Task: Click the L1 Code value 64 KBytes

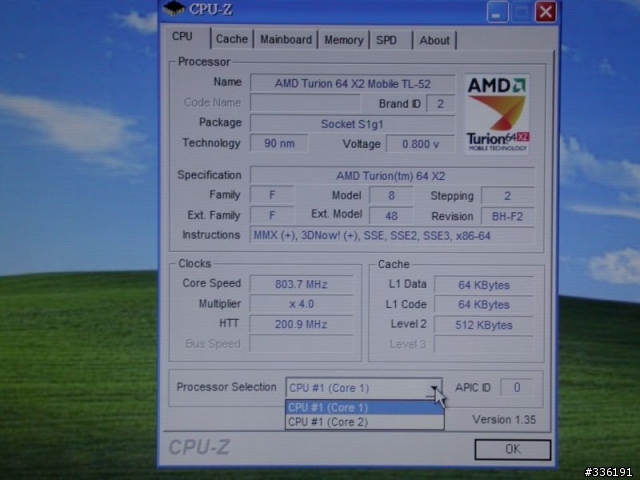Action: (x=484, y=305)
